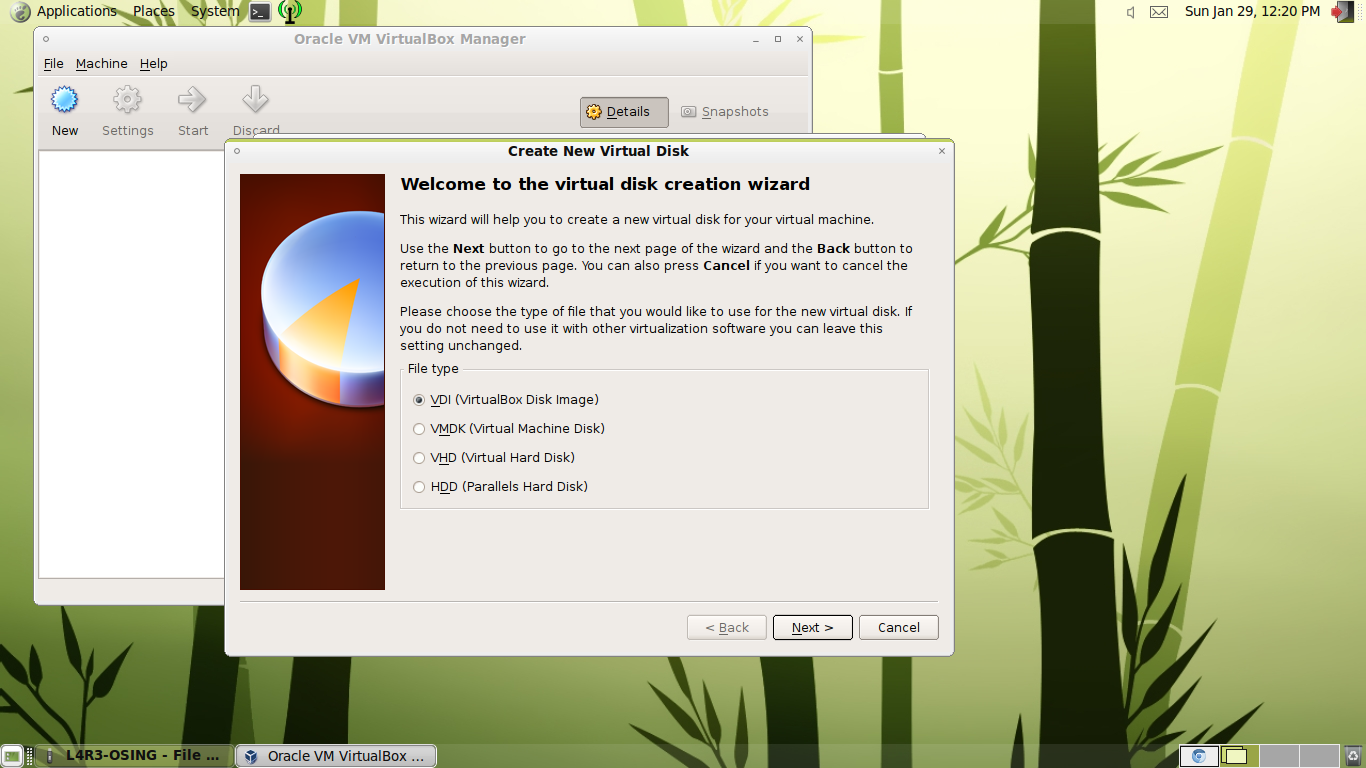
Task: Open the Machine menu
Action: (101, 64)
